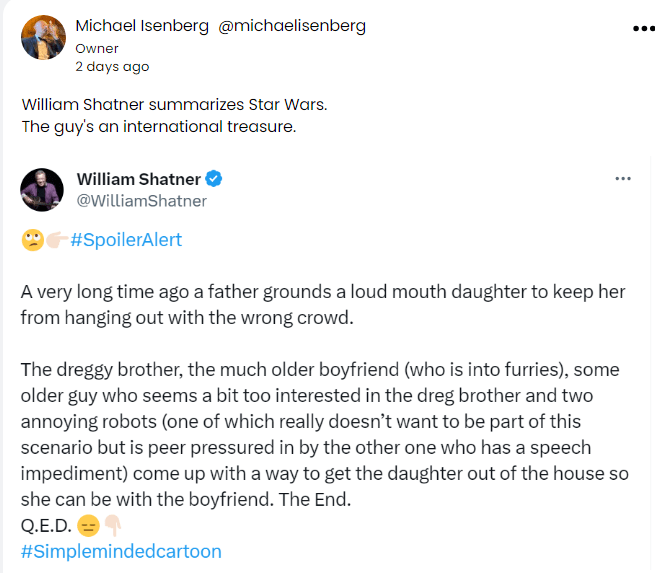This screenshot has height=573, width=665.
Task: Click Michael Isenberg's profile avatar
Action: click(44, 37)
